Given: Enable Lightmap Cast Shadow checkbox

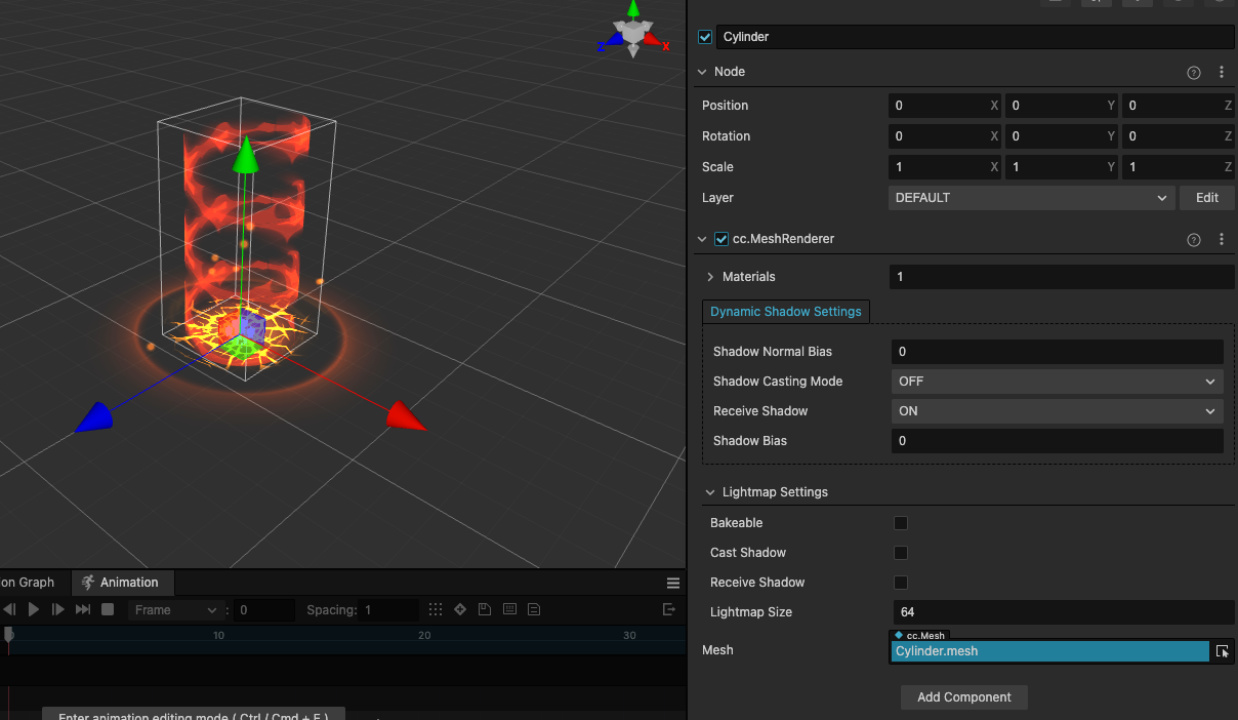Looking at the screenshot, I should coord(901,553).
